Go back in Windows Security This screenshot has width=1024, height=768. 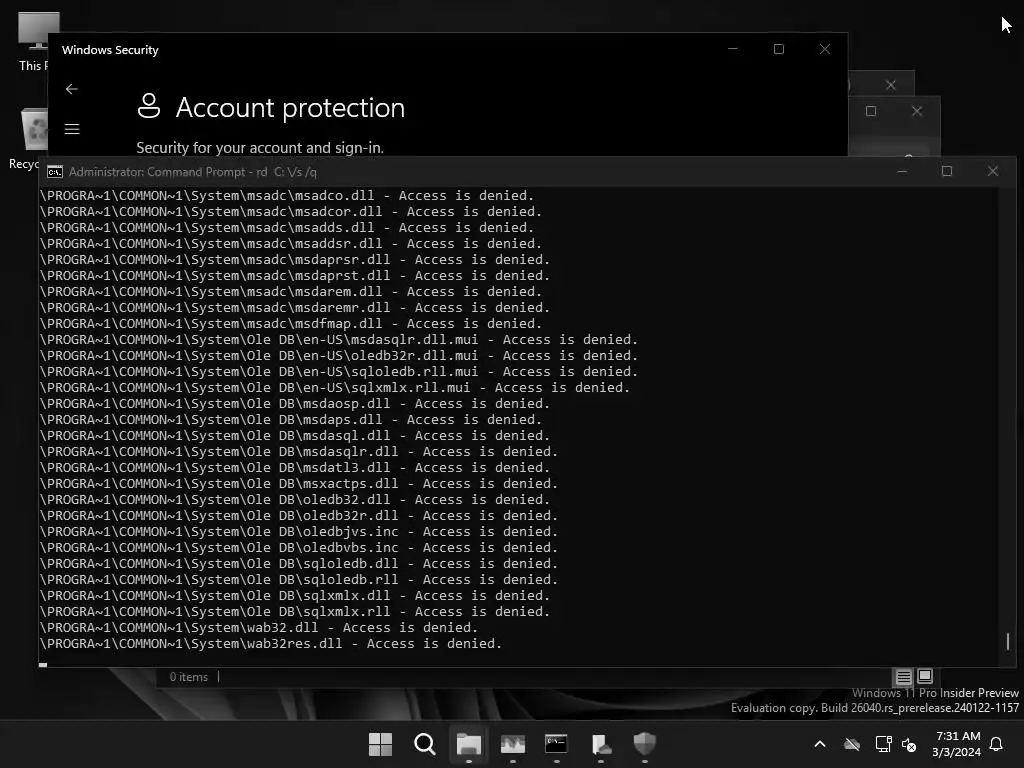72,89
